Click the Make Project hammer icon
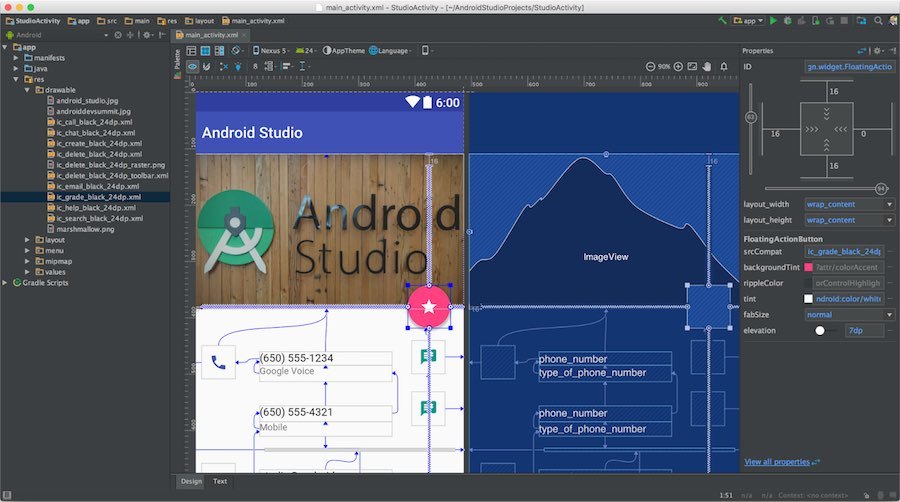Screen dimensions: 900x502 720,20
